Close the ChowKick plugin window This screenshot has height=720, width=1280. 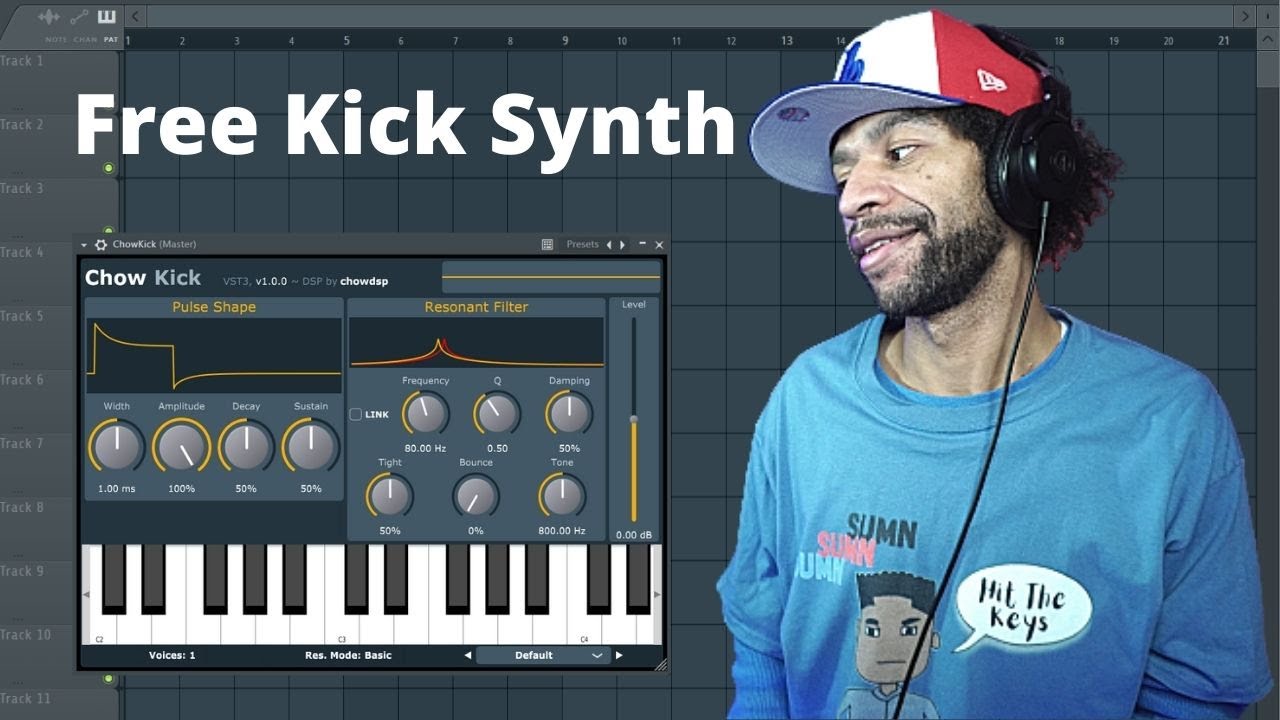659,244
